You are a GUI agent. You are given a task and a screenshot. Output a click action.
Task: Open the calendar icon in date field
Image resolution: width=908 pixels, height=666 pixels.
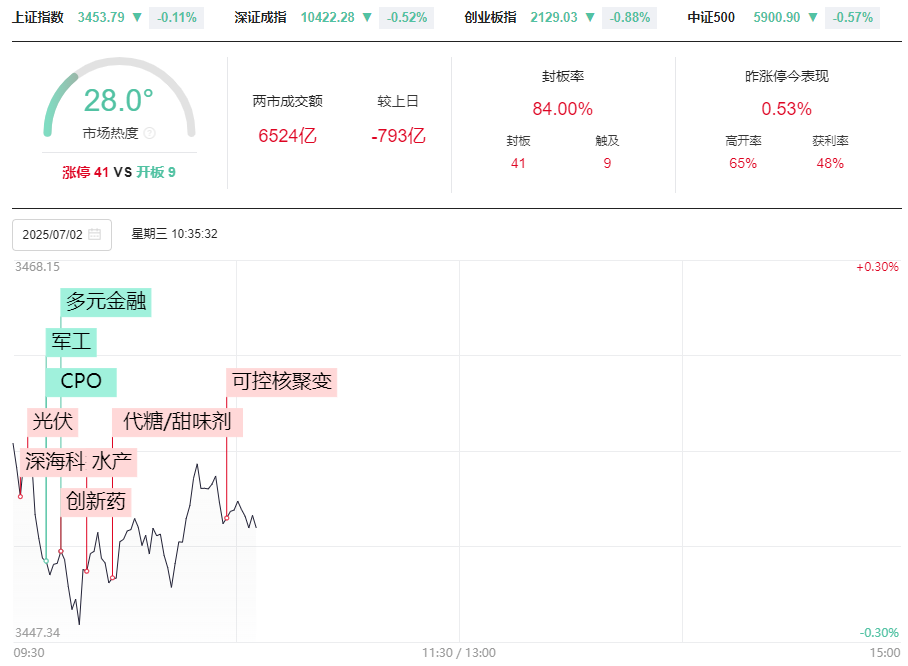pos(95,235)
